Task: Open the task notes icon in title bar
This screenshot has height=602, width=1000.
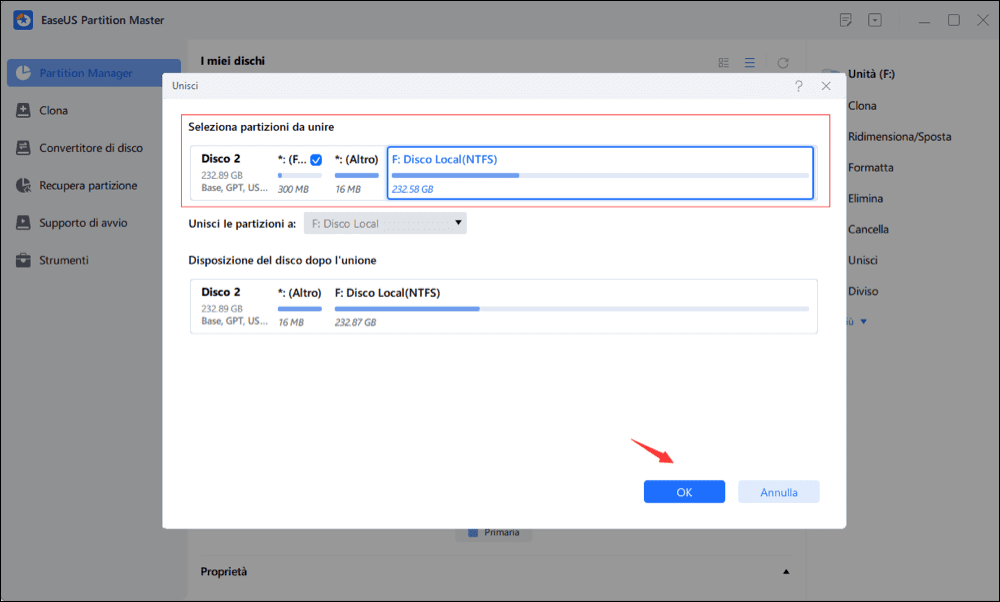Action: [x=846, y=20]
